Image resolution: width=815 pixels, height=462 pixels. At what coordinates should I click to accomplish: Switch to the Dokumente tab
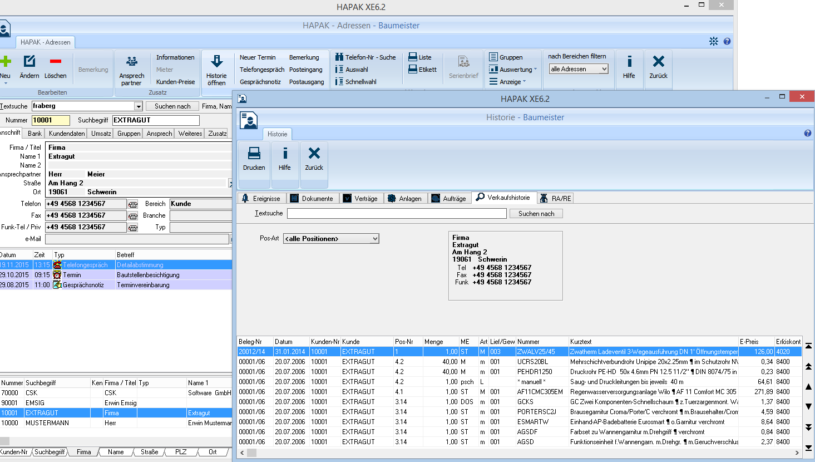(312, 199)
